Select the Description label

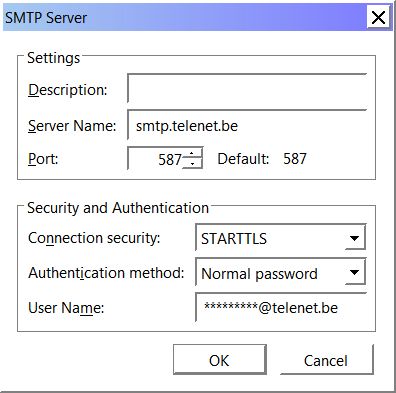pos(68,90)
